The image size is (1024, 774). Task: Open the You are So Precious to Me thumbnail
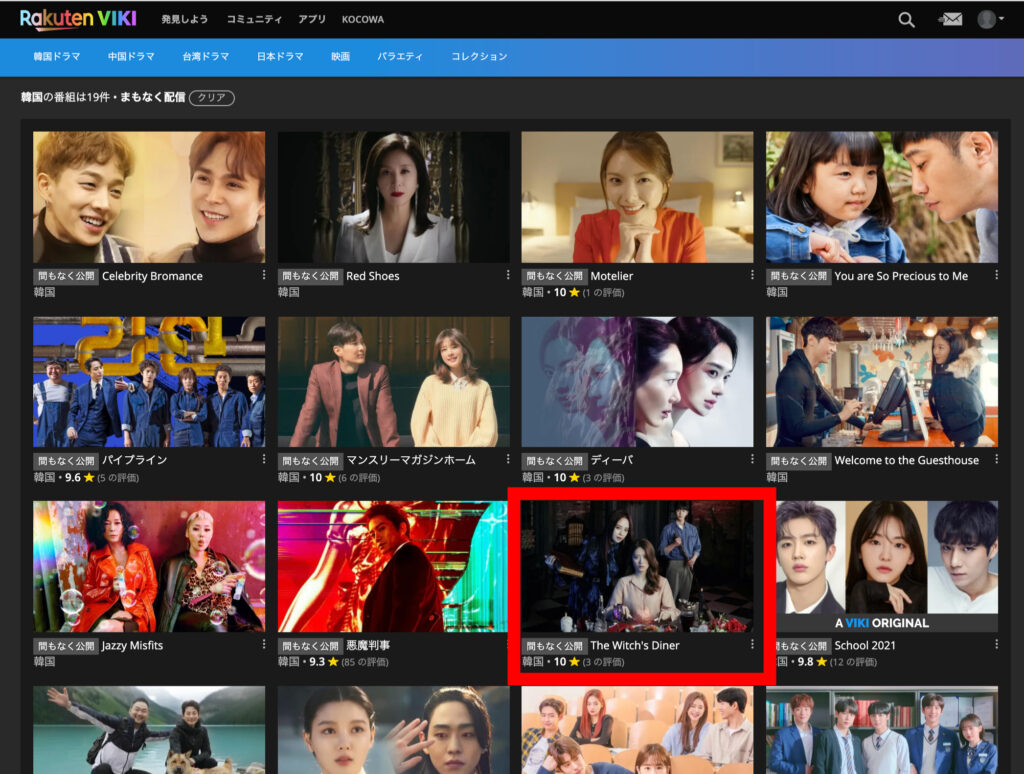(882, 197)
